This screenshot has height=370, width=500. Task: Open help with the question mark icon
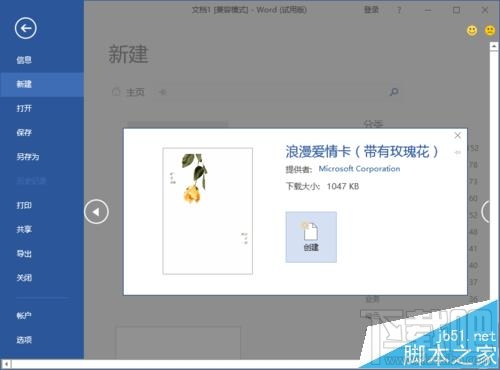pyautogui.click(x=399, y=10)
